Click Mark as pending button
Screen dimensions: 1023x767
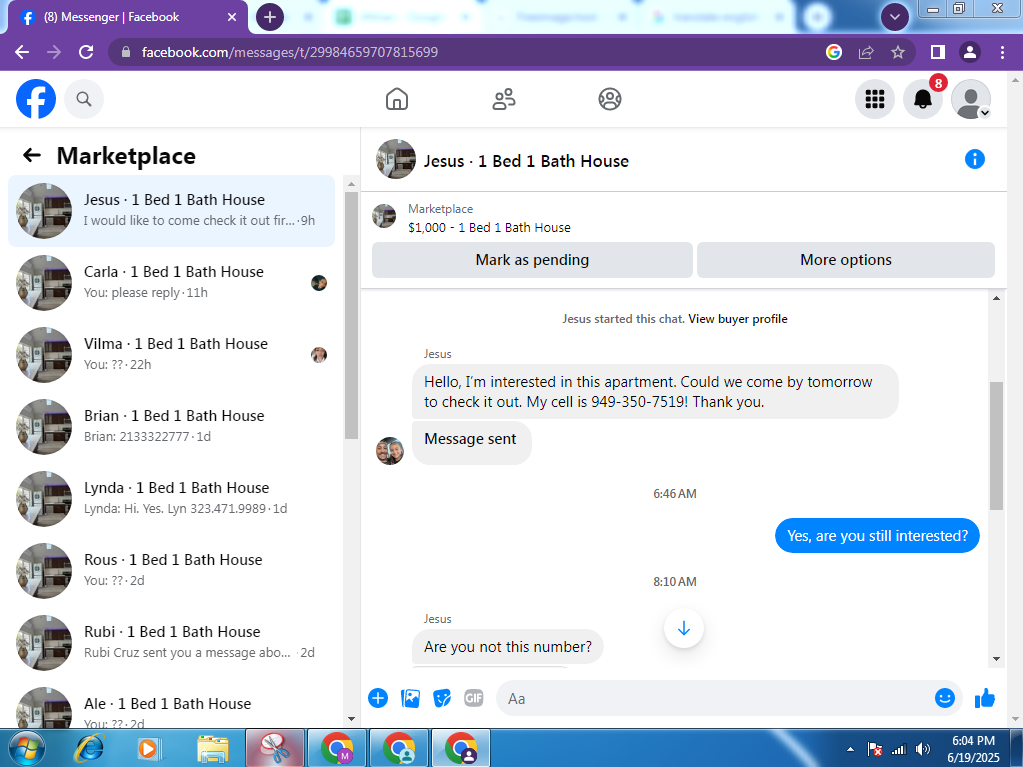(532, 260)
